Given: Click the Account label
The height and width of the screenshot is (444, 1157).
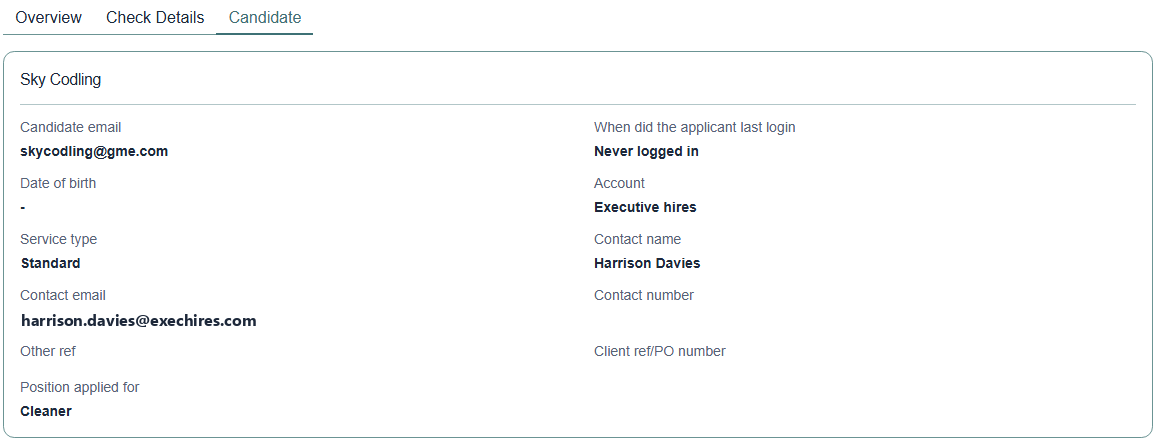Looking at the screenshot, I should (x=619, y=183).
